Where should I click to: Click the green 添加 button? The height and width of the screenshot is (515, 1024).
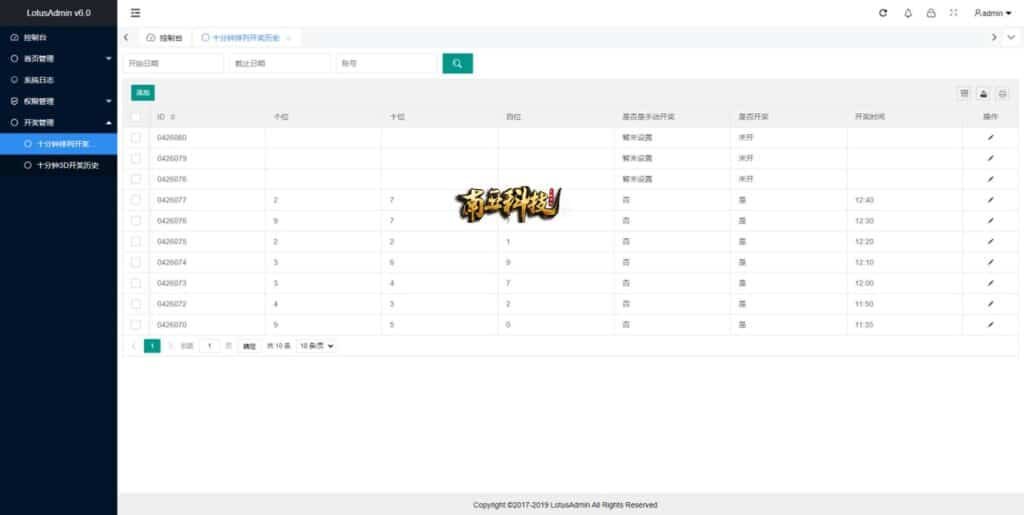pyautogui.click(x=143, y=93)
